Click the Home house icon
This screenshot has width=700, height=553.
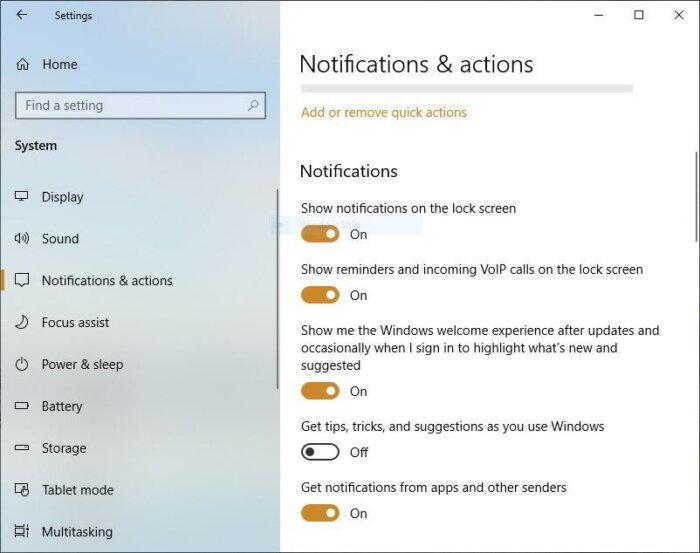pyautogui.click(x=22, y=64)
